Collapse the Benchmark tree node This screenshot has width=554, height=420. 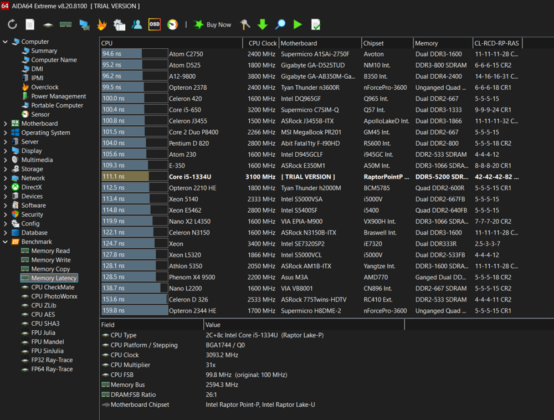[5, 242]
